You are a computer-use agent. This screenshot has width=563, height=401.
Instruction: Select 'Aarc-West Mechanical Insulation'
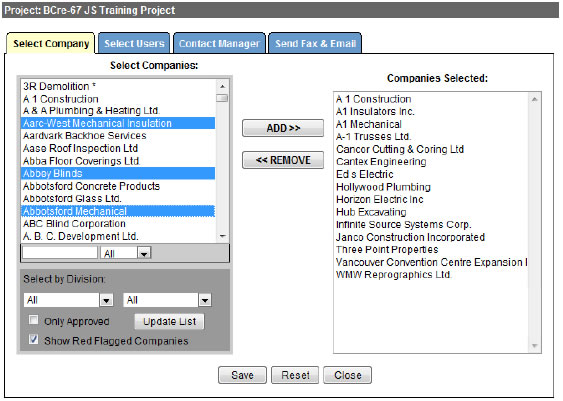118,123
